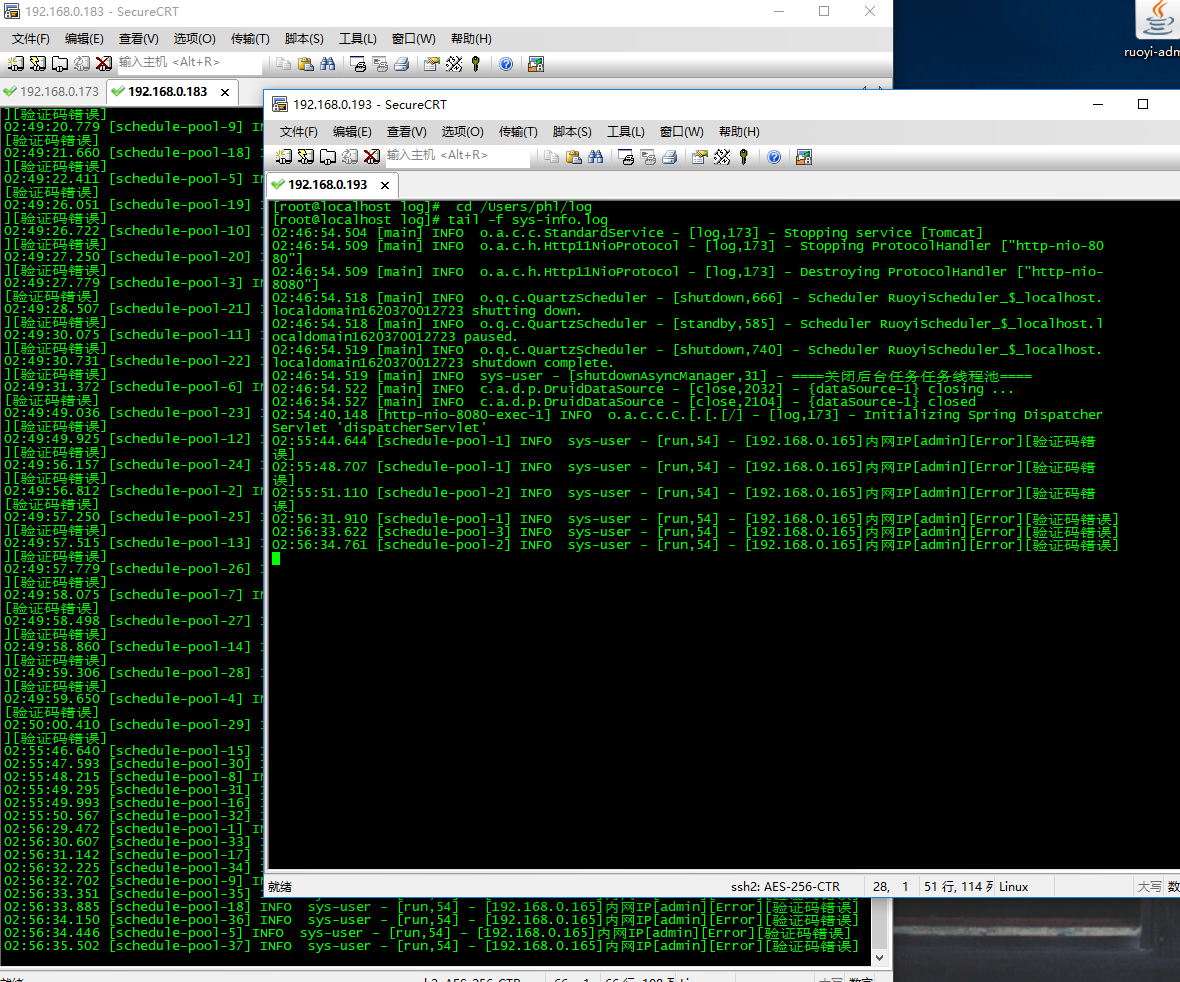Click Print Screen icon in 192.168.0.193 window

(x=626, y=157)
